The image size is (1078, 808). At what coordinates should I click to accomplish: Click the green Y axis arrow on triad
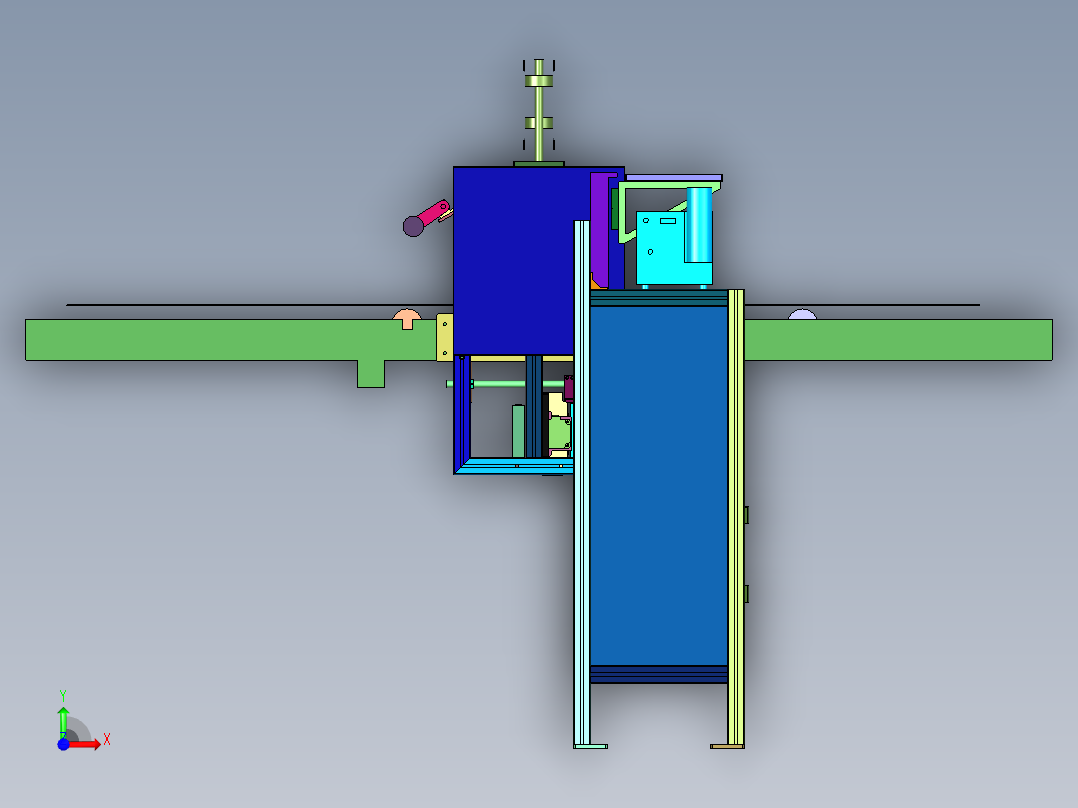(x=63, y=721)
